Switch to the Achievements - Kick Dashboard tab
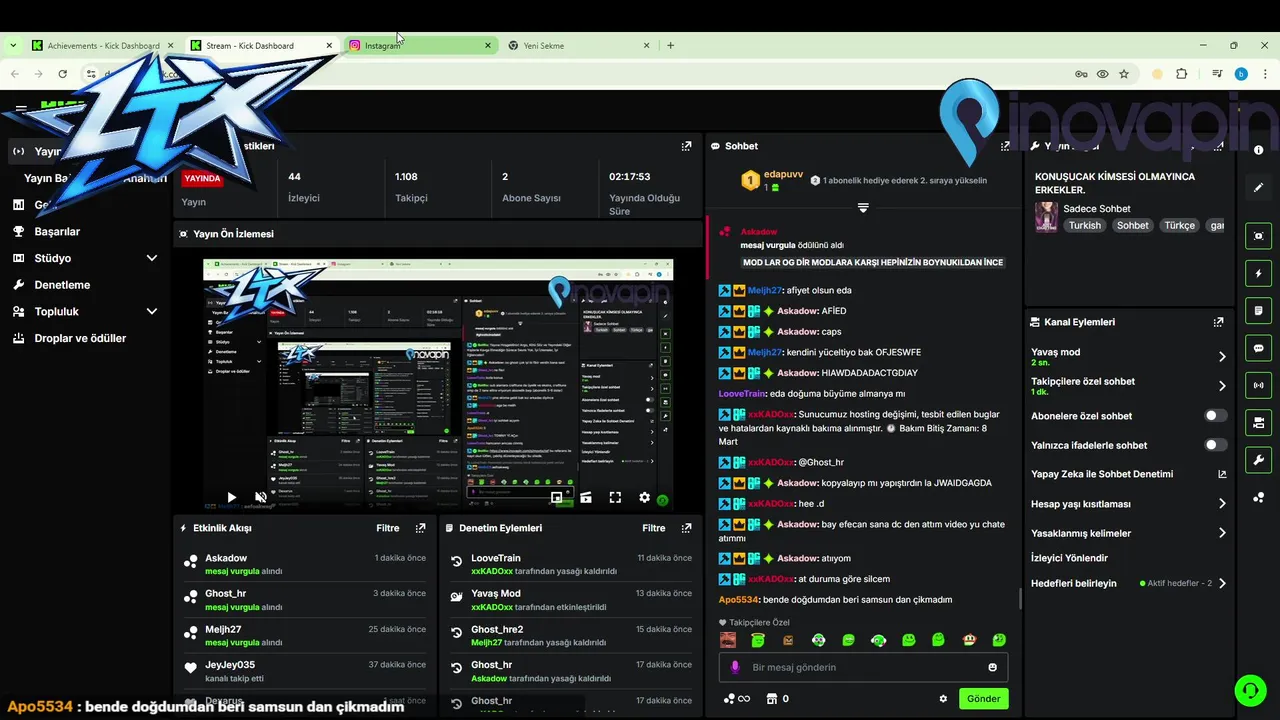 pyautogui.click(x=103, y=45)
